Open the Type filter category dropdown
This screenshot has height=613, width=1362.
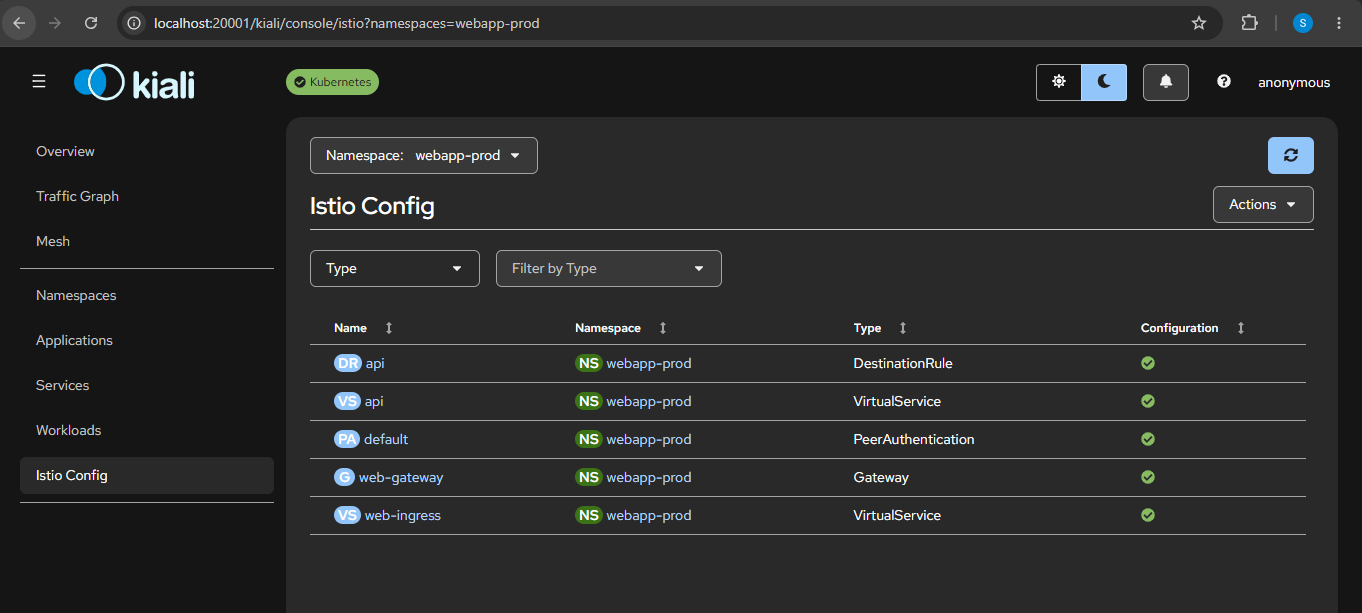(x=395, y=268)
